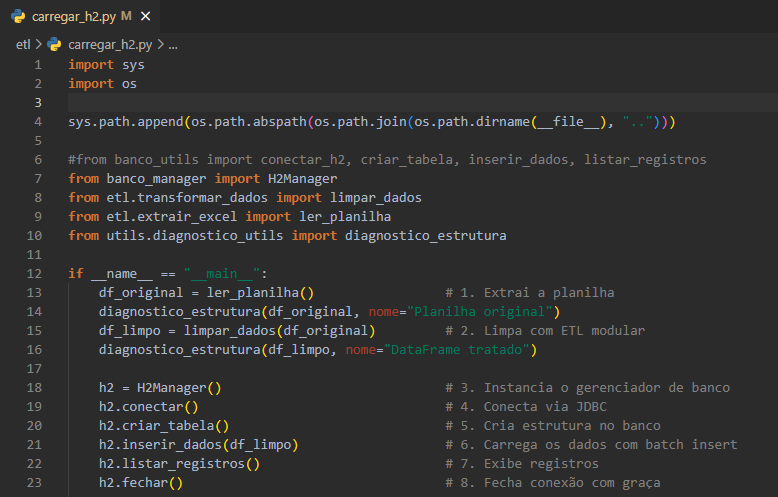Image resolution: width=778 pixels, height=497 pixels.
Task: Open the etl folder breadcrumb
Action: point(23,45)
